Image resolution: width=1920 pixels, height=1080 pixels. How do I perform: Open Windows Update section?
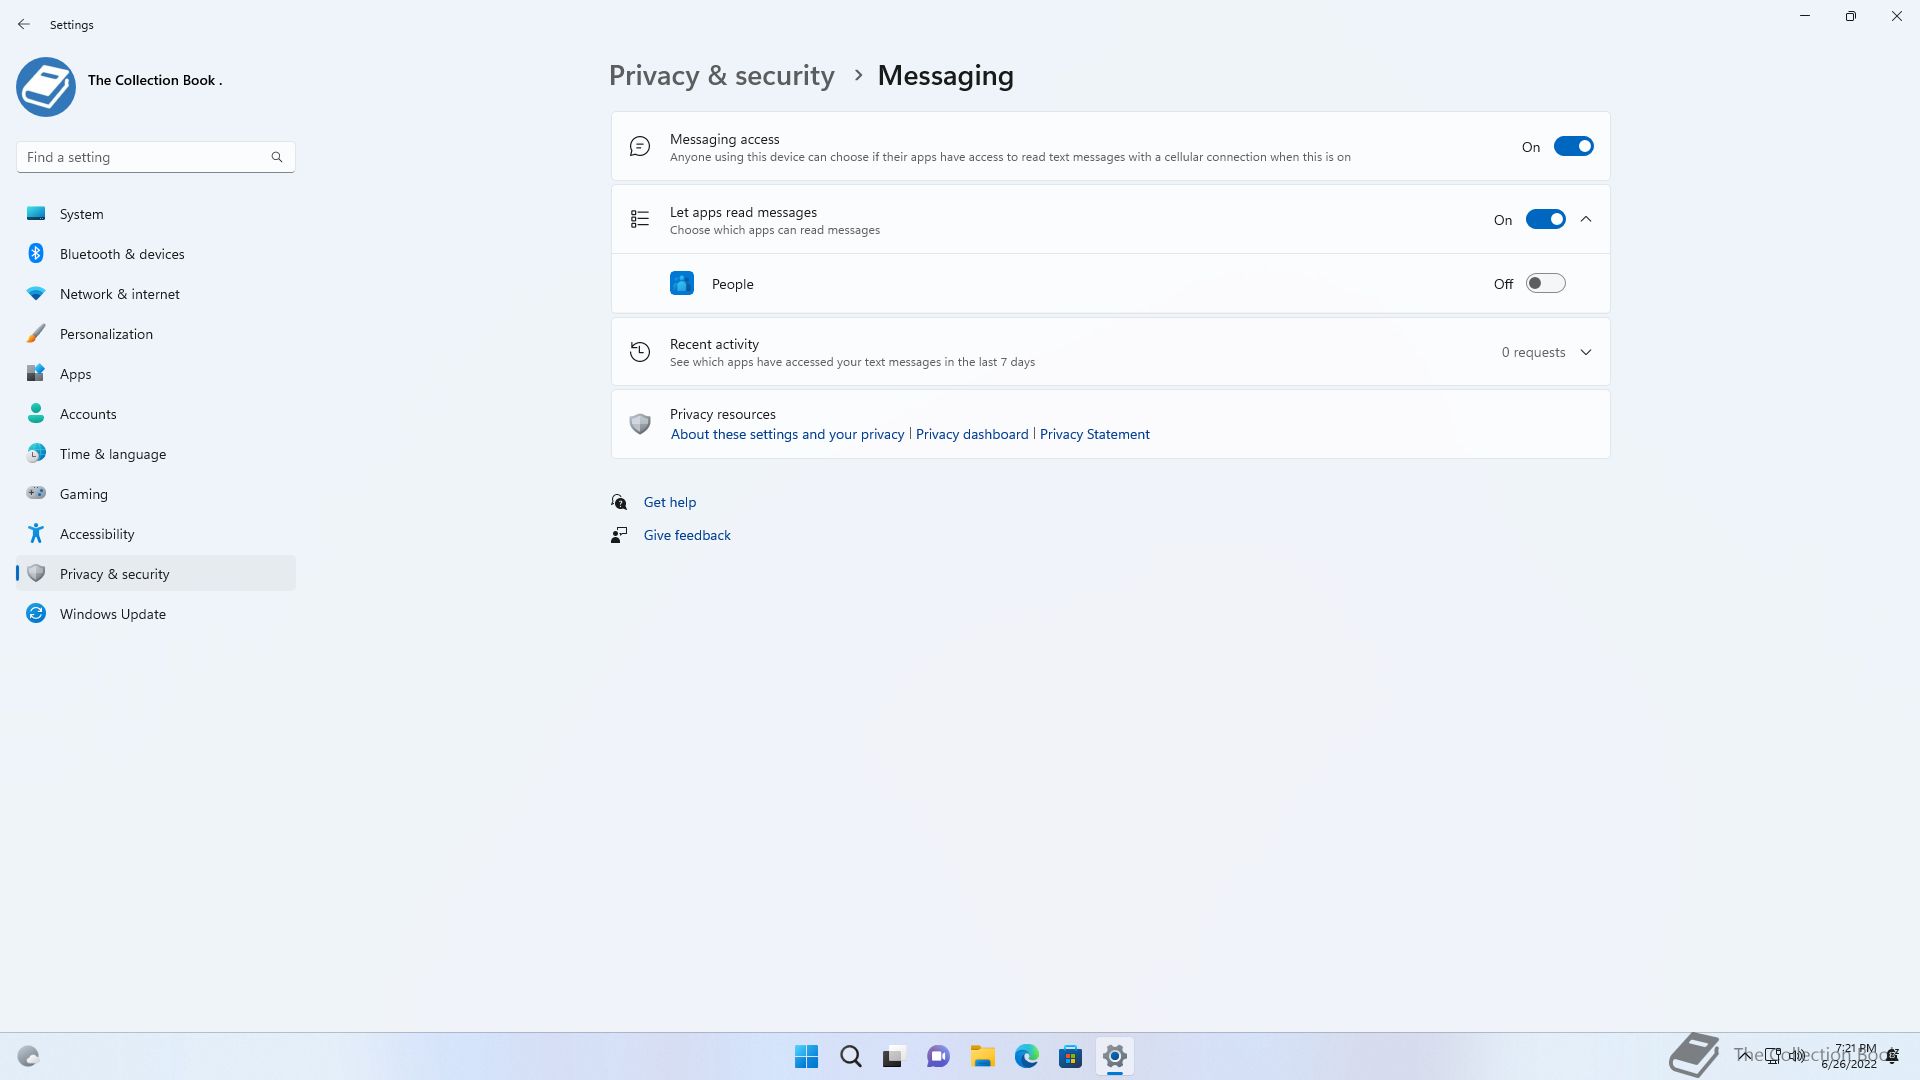112,614
